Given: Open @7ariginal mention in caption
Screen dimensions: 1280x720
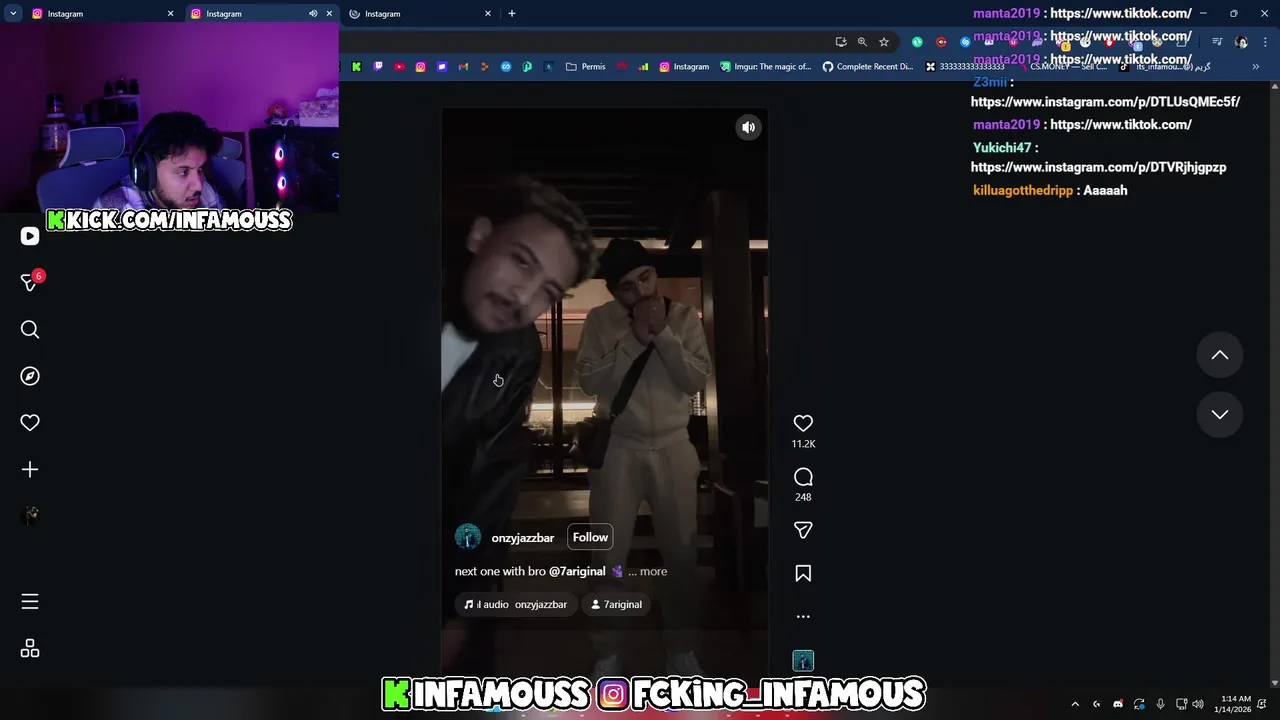Looking at the screenshot, I should click(577, 571).
